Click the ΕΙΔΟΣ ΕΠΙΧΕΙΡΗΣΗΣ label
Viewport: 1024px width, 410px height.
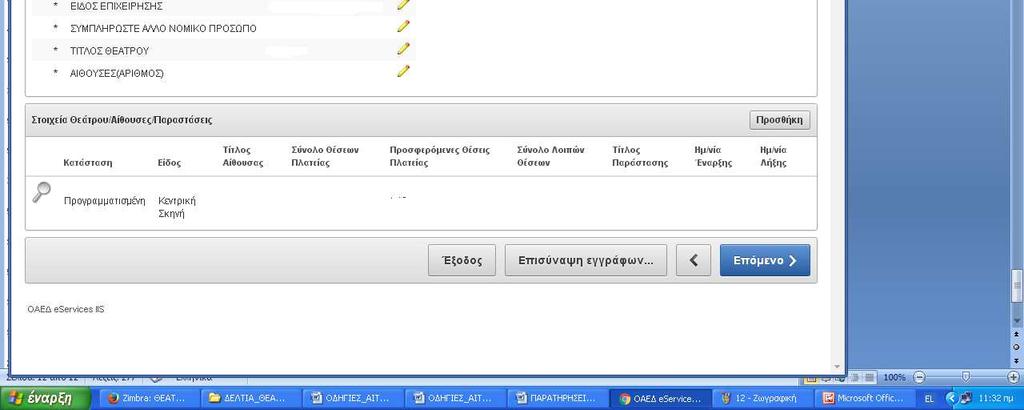coord(116,7)
